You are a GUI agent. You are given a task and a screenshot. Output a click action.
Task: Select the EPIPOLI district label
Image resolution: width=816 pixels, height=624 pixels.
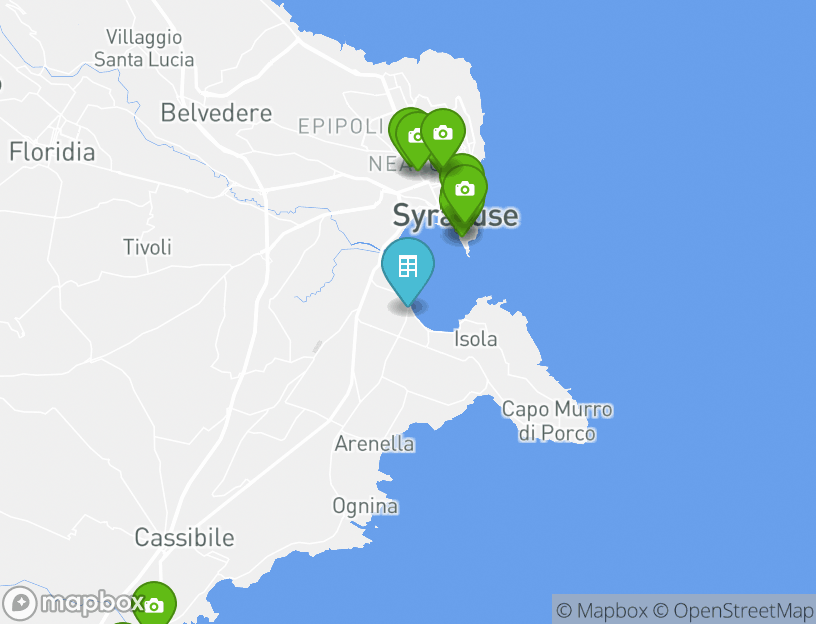tap(341, 126)
